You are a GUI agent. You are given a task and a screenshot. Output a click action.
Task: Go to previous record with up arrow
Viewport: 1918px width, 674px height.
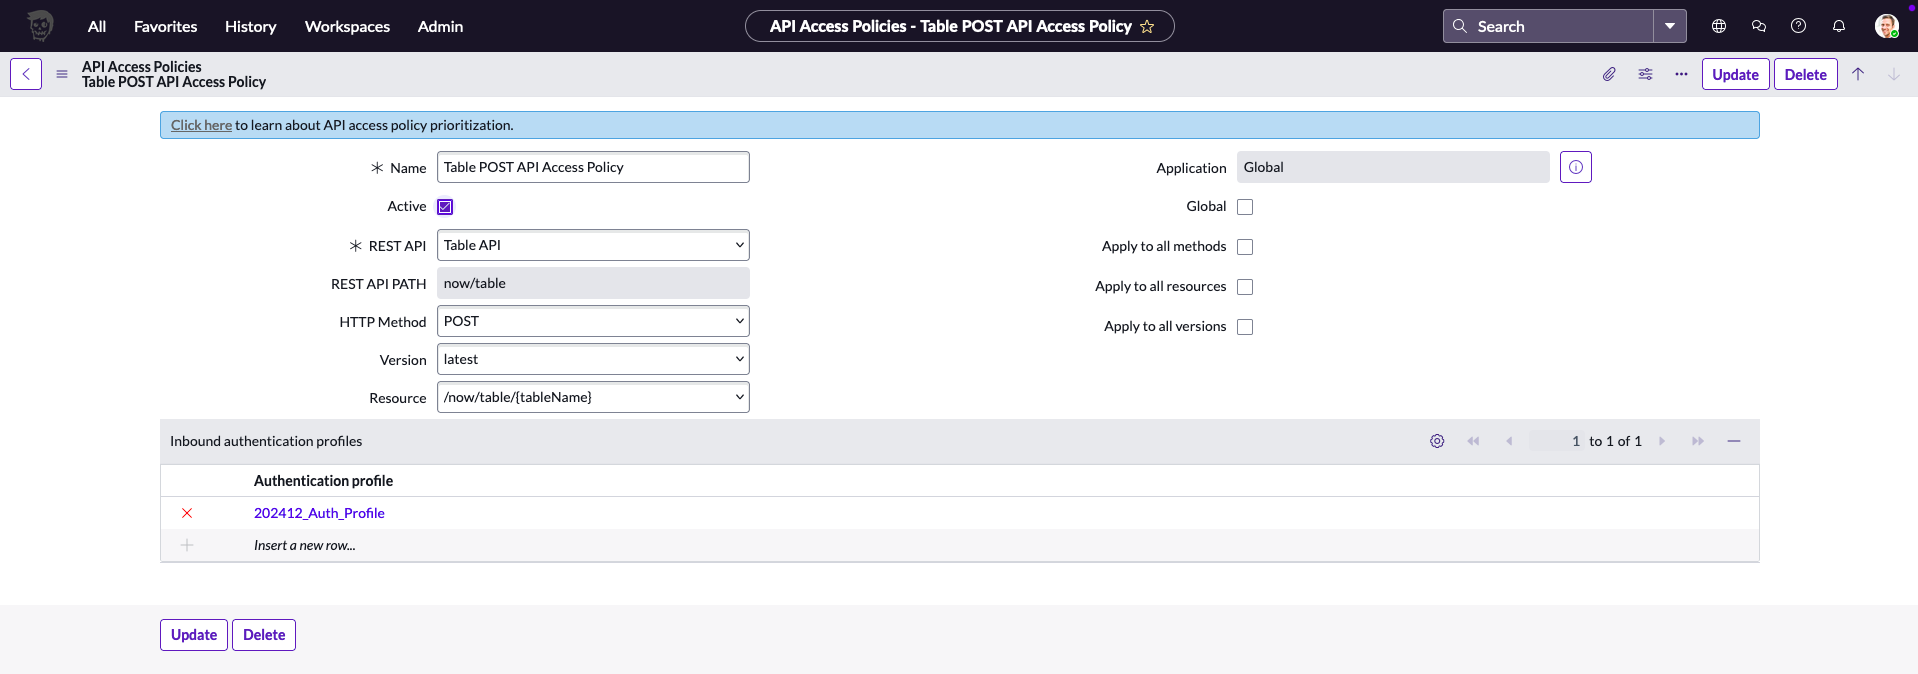1858,74
